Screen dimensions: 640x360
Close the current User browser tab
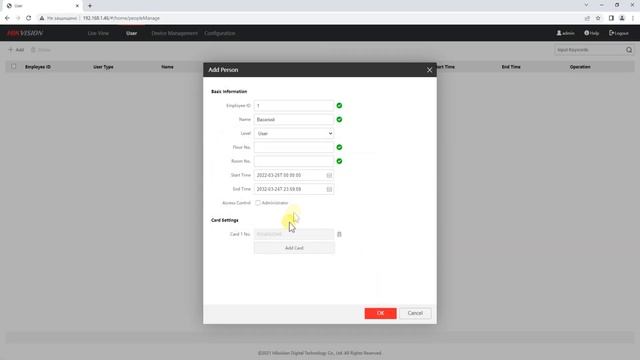pyautogui.click(x=77, y=6)
